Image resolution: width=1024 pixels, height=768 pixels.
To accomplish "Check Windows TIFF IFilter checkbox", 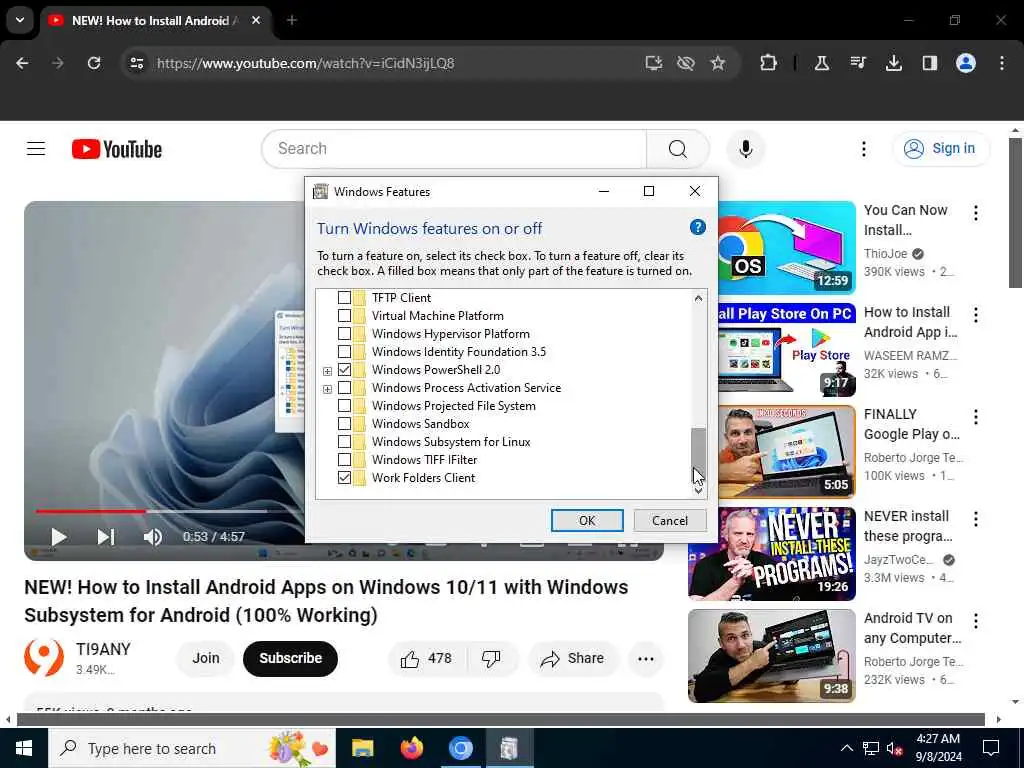I will (x=344, y=460).
